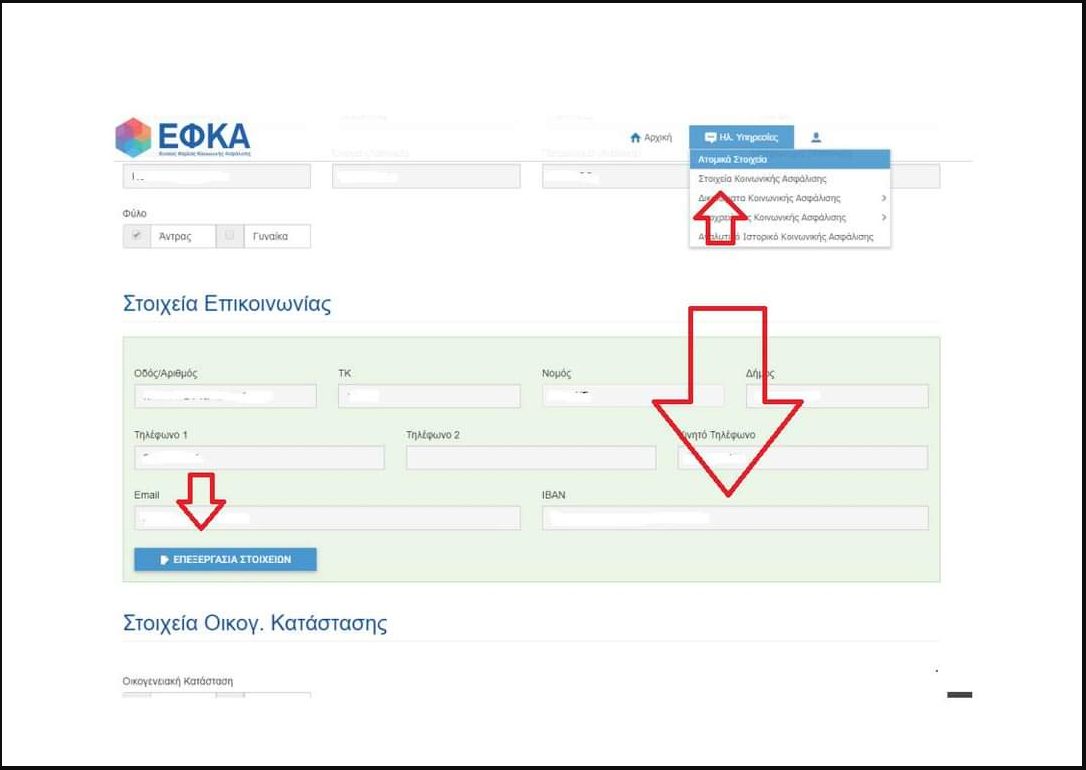Click the ΕΦΚΑ hexagon logo

click(133, 137)
